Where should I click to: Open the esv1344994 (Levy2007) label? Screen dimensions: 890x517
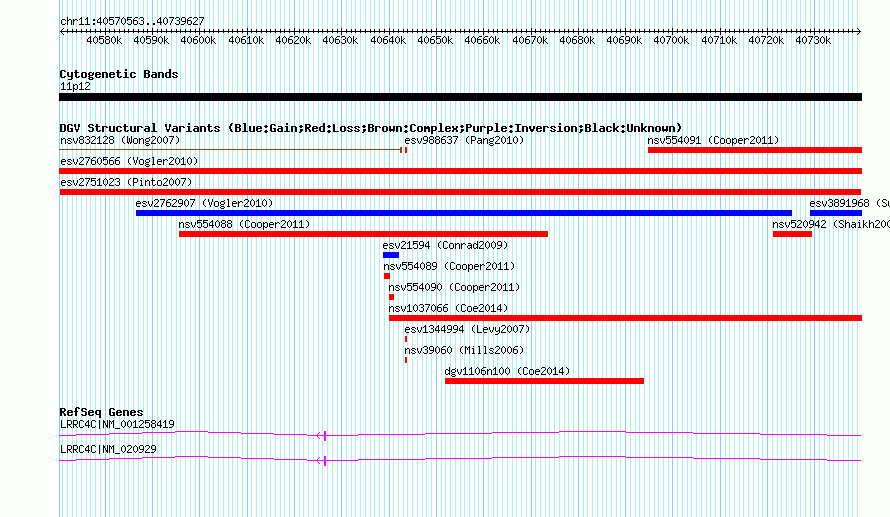[467, 329]
